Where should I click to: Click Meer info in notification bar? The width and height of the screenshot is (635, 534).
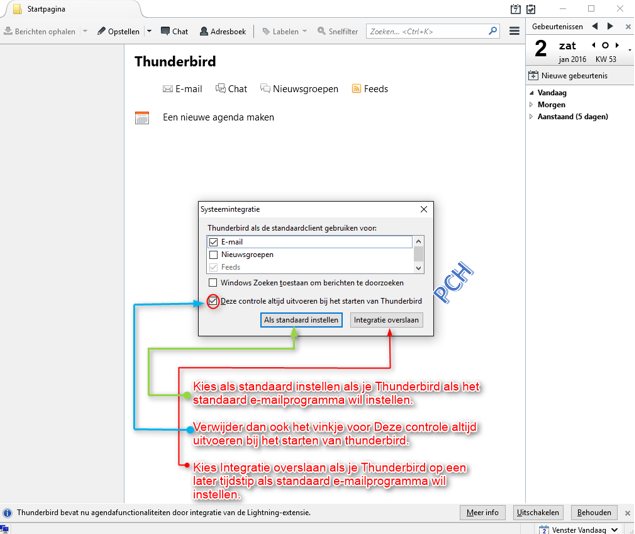482,513
